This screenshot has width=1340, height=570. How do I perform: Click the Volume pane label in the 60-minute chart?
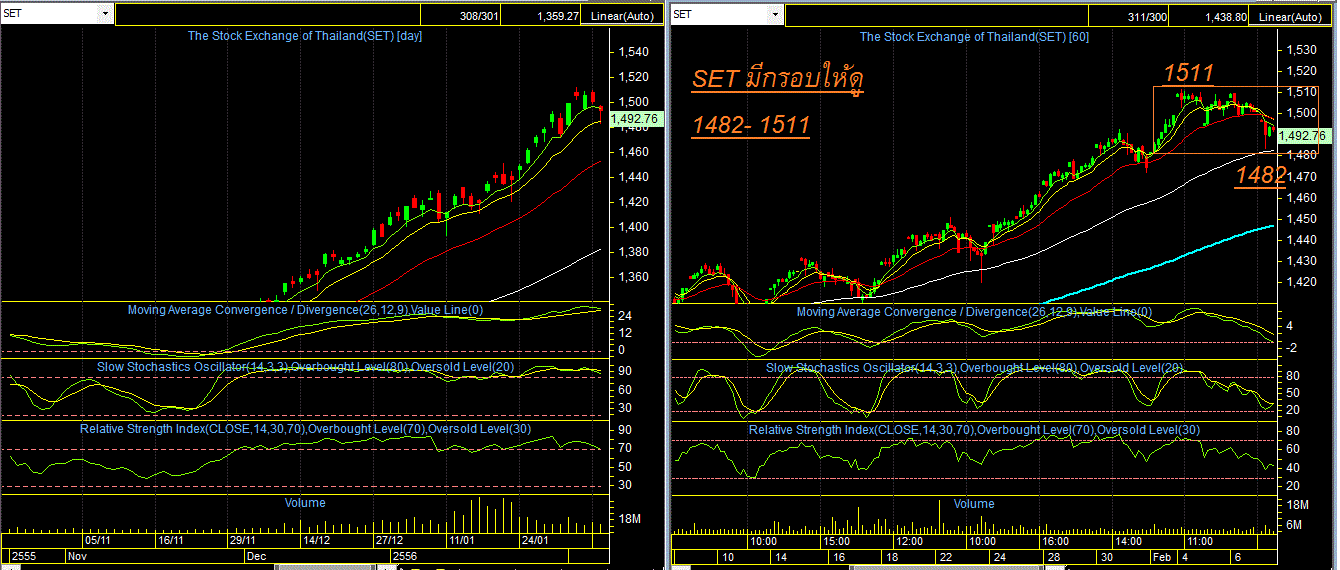point(974,504)
